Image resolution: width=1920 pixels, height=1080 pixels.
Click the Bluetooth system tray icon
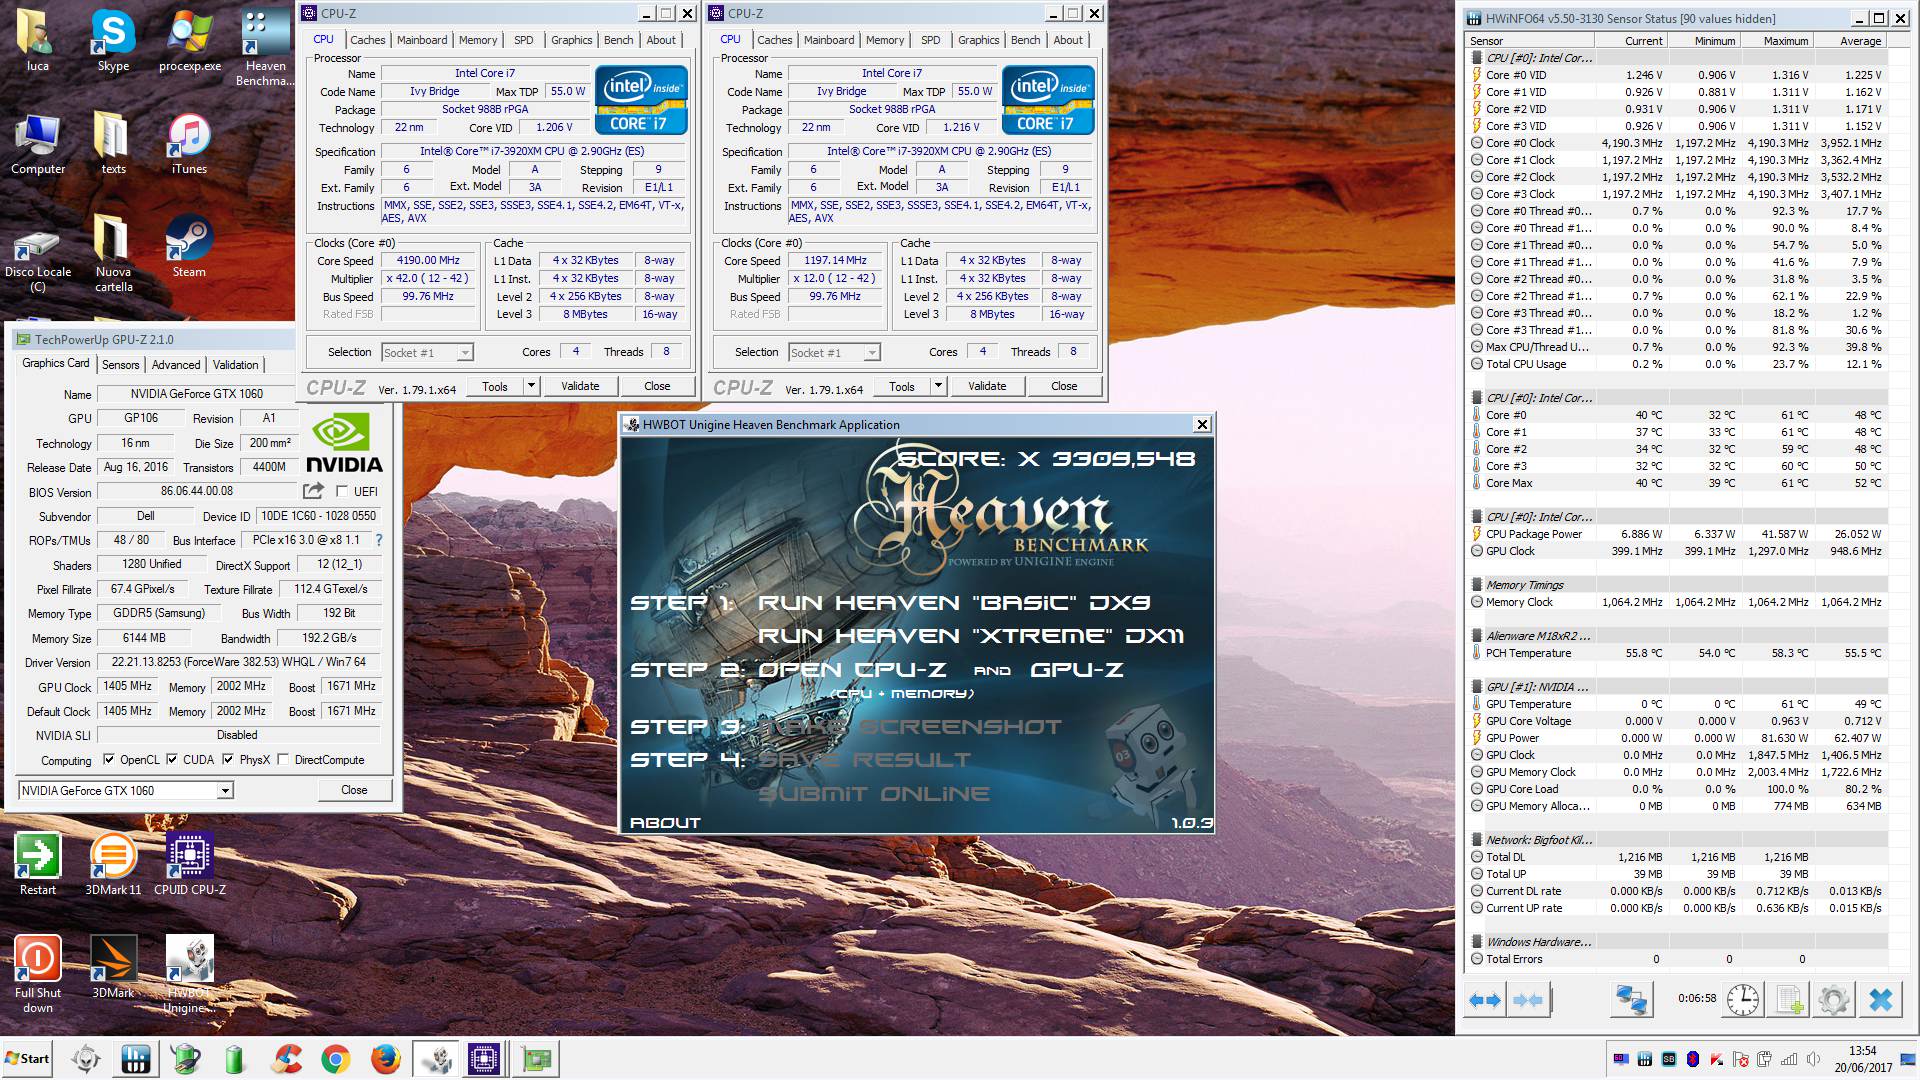click(1693, 1059)
